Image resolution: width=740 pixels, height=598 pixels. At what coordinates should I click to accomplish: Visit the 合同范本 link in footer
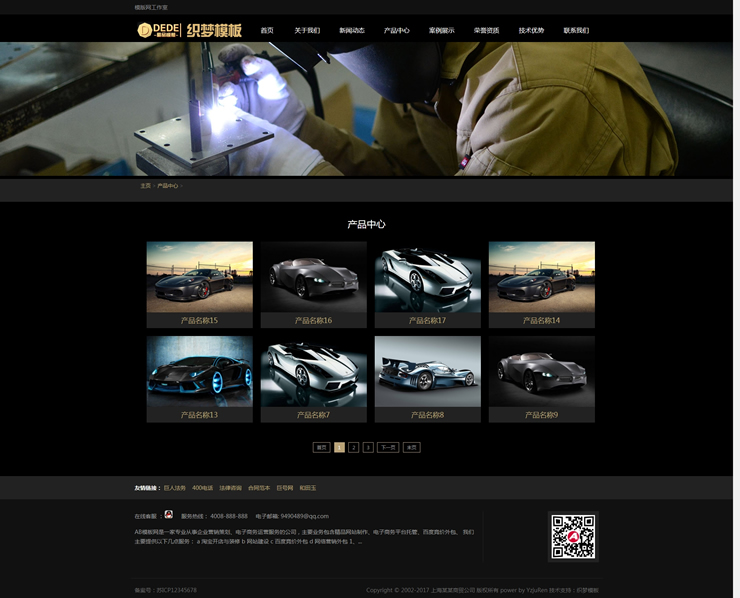[259, 488]
